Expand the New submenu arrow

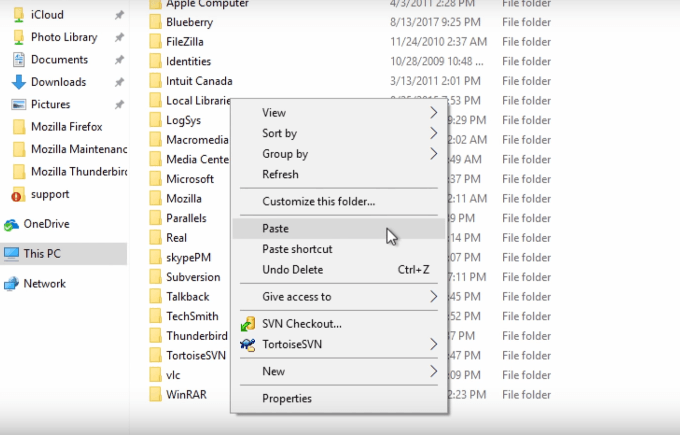tap(433, 371)
